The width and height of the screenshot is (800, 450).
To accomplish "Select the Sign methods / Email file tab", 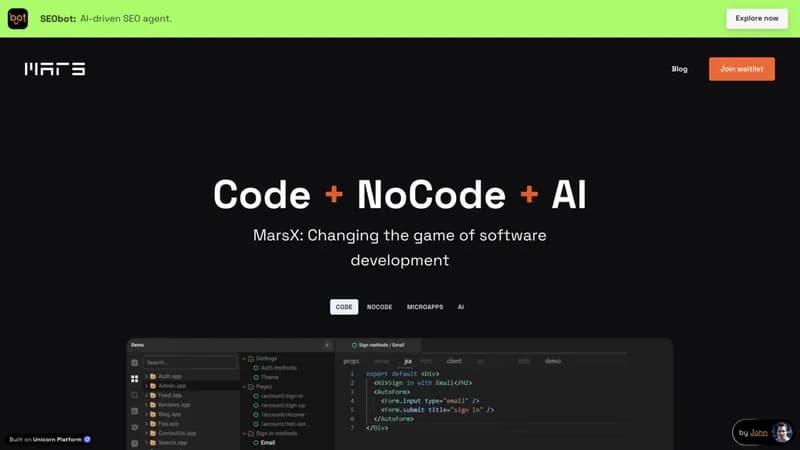I will [378, 345].
